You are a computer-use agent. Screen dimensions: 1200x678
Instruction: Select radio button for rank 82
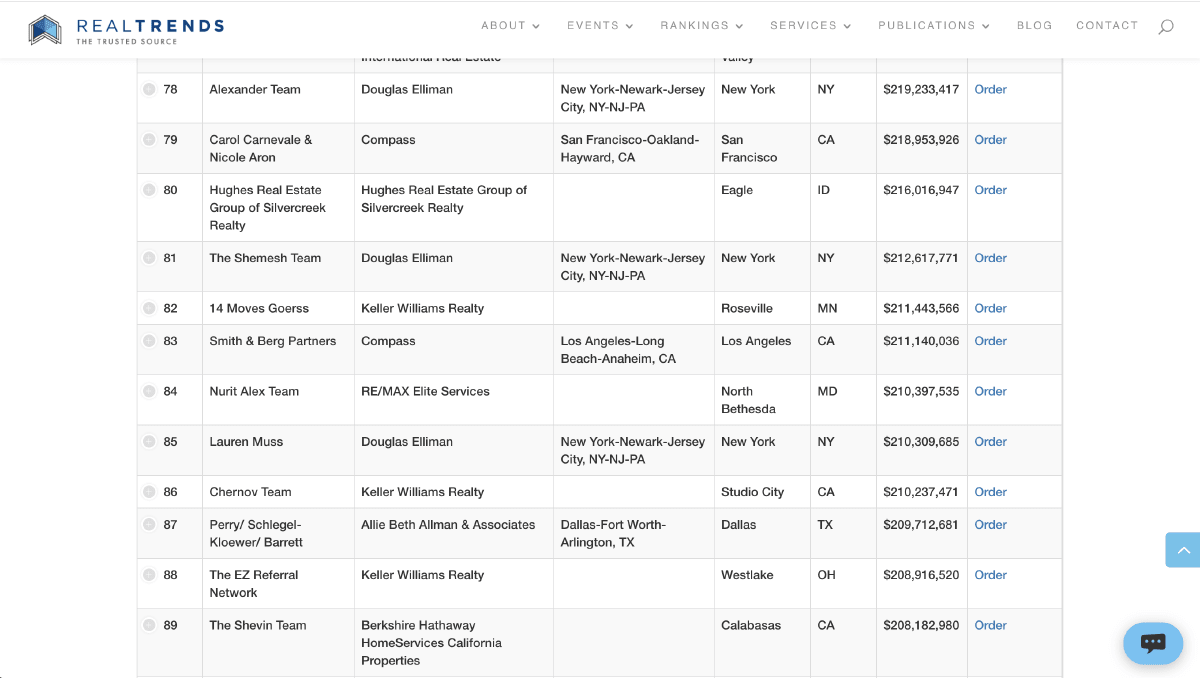pyautogui.click(x=149, y=308)
